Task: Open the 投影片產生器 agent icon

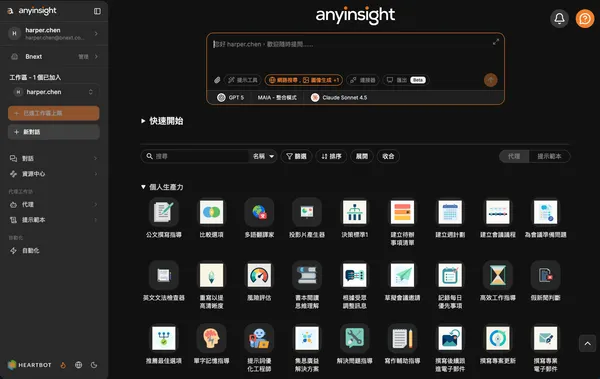Action: 307,212
